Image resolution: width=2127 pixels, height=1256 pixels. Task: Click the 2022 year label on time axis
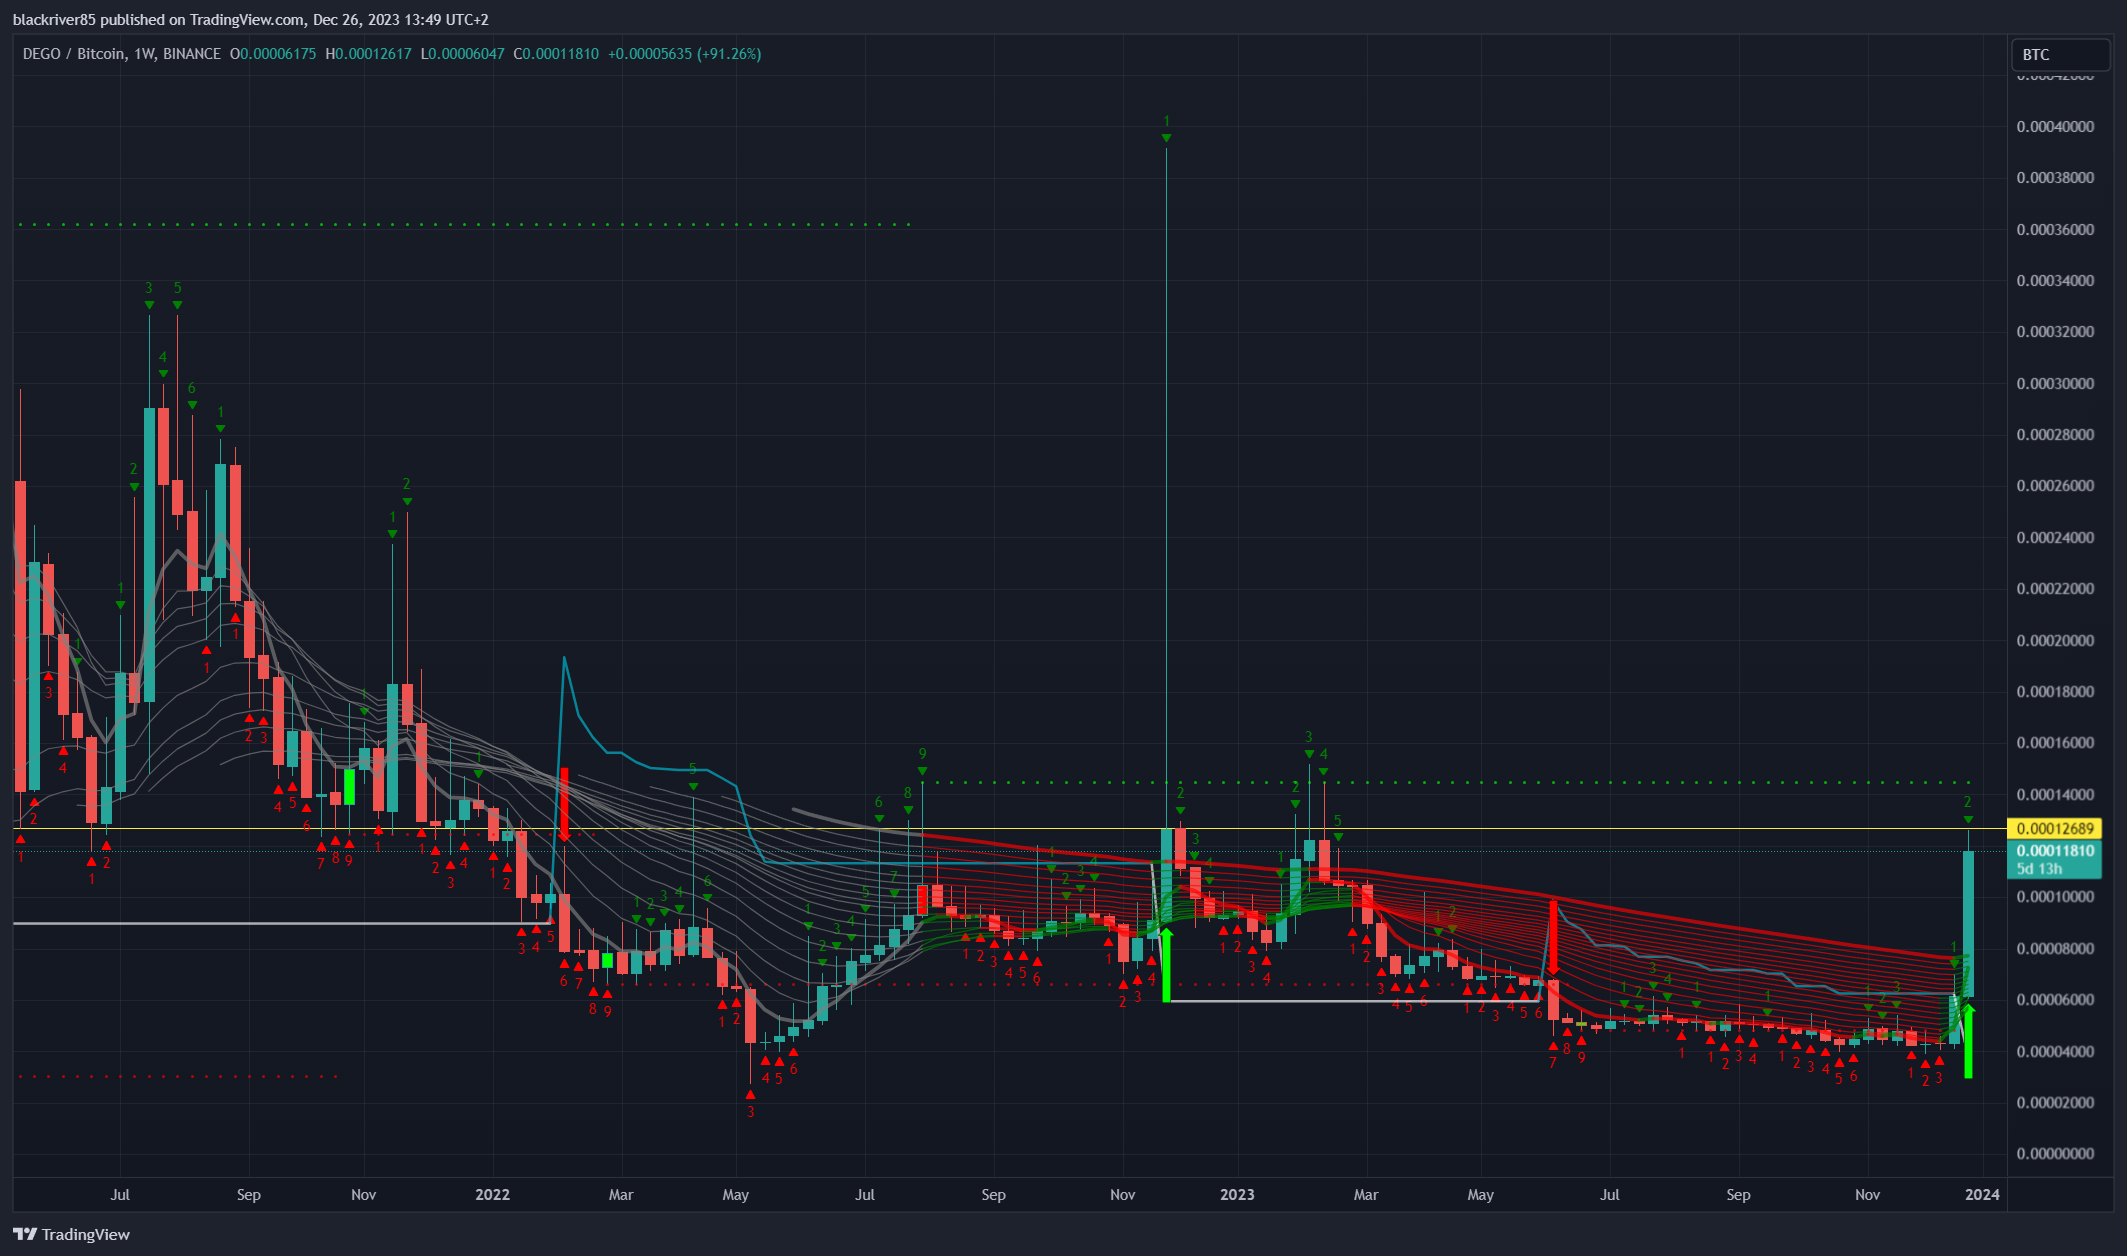(492, 1194)
